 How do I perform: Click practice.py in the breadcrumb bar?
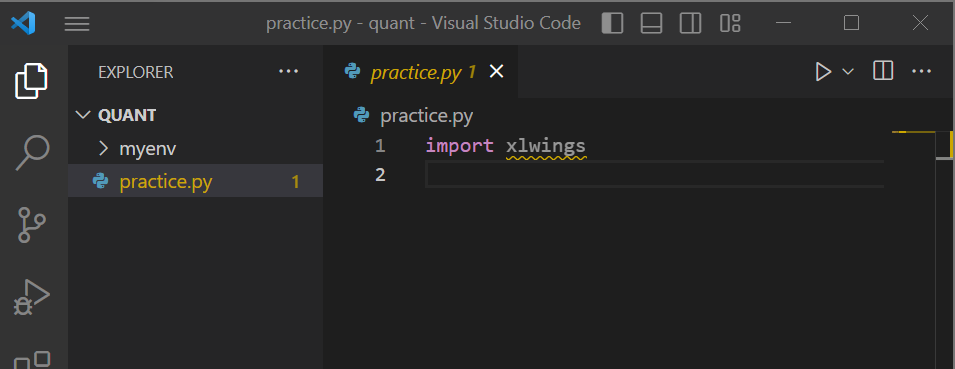pyautogui.click(x=426, y=116)
